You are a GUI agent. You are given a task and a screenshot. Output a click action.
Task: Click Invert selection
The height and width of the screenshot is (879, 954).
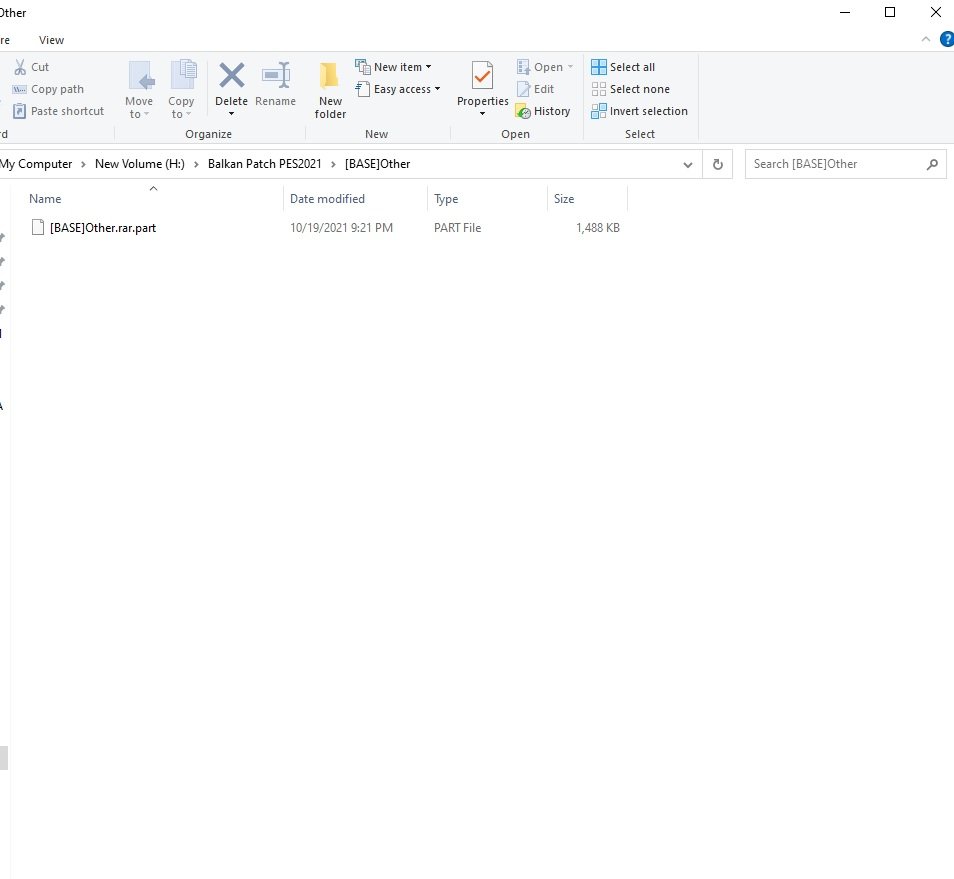pos(639,111)
